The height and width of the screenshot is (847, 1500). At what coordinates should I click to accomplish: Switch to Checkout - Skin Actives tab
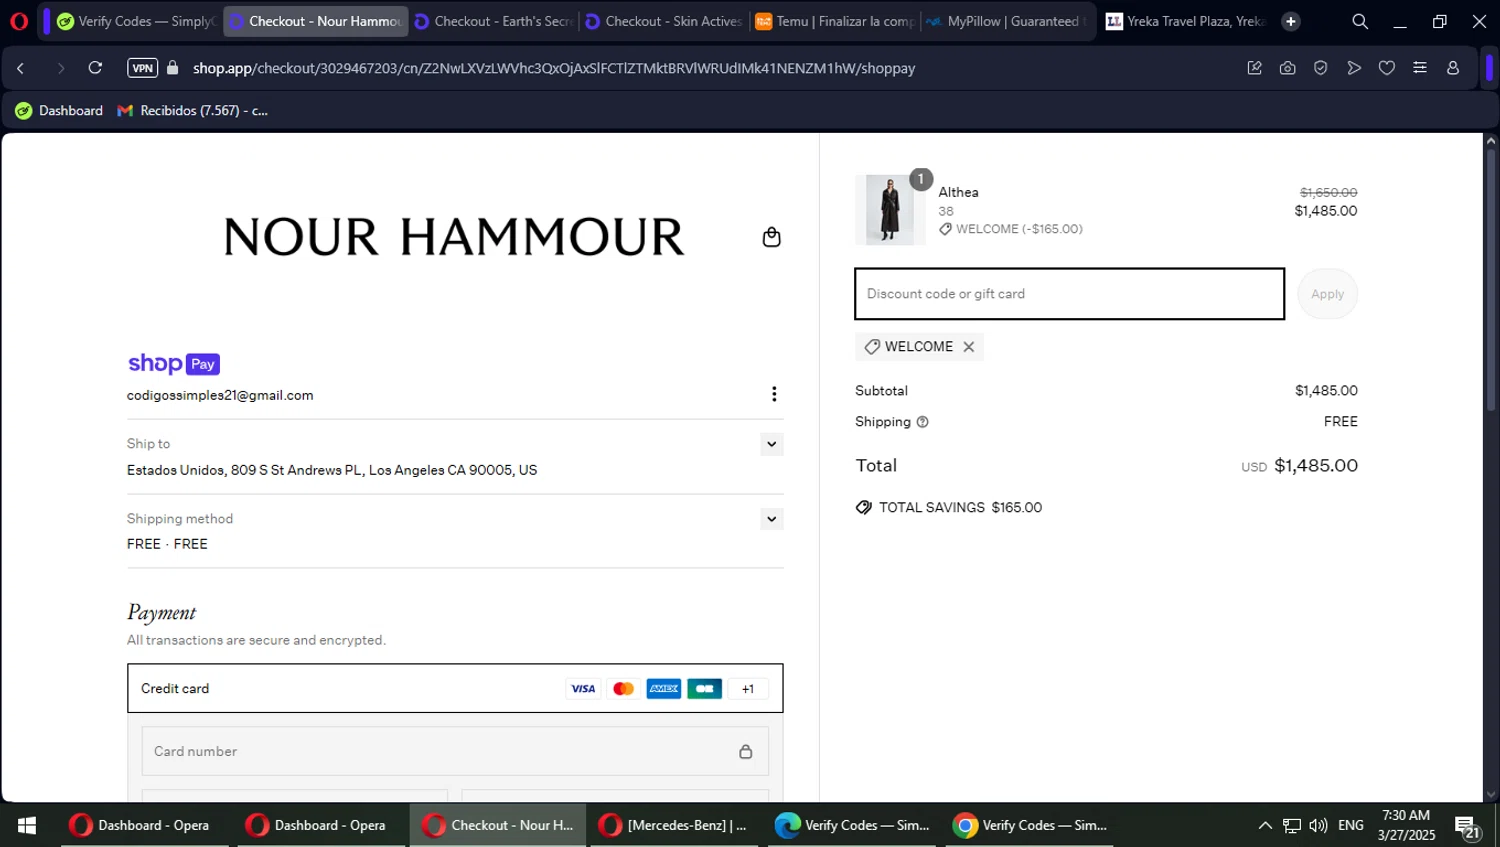pyautogui.click(x=664, y=21)
